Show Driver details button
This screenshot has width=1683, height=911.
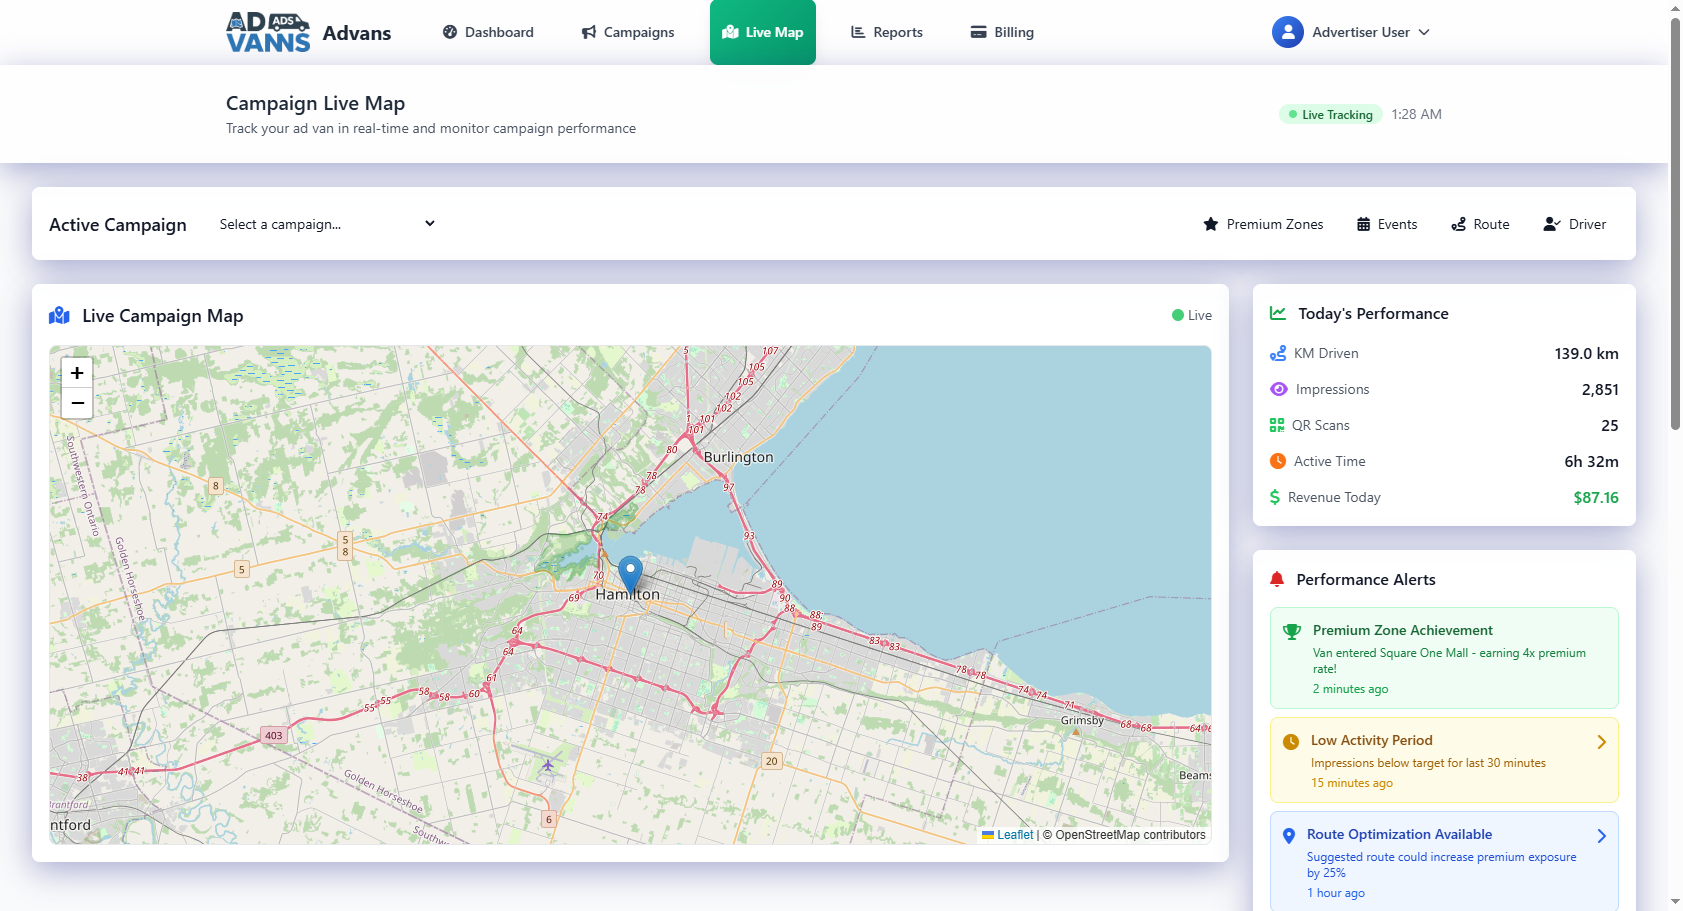pyautogui.click(x=1575, y=225)
